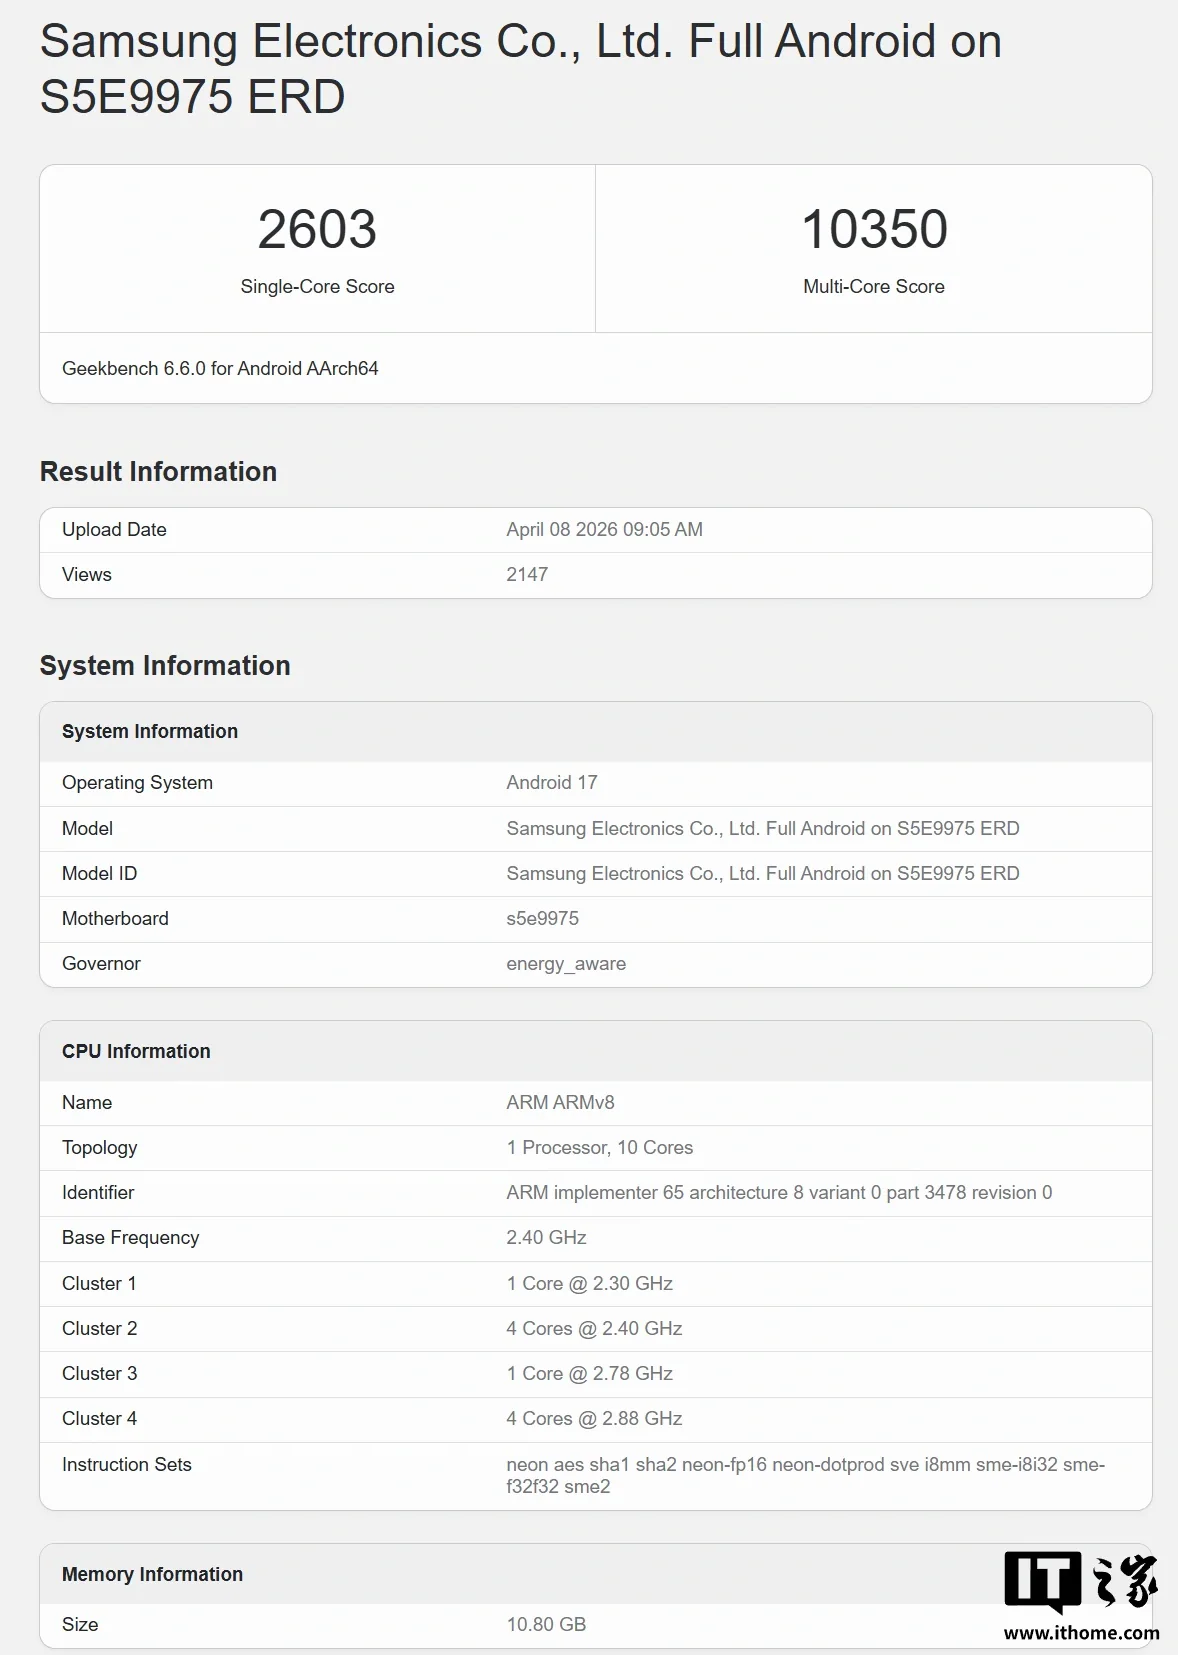
Task: Click the Instruction Sets label
Action: coord(126,1465)
